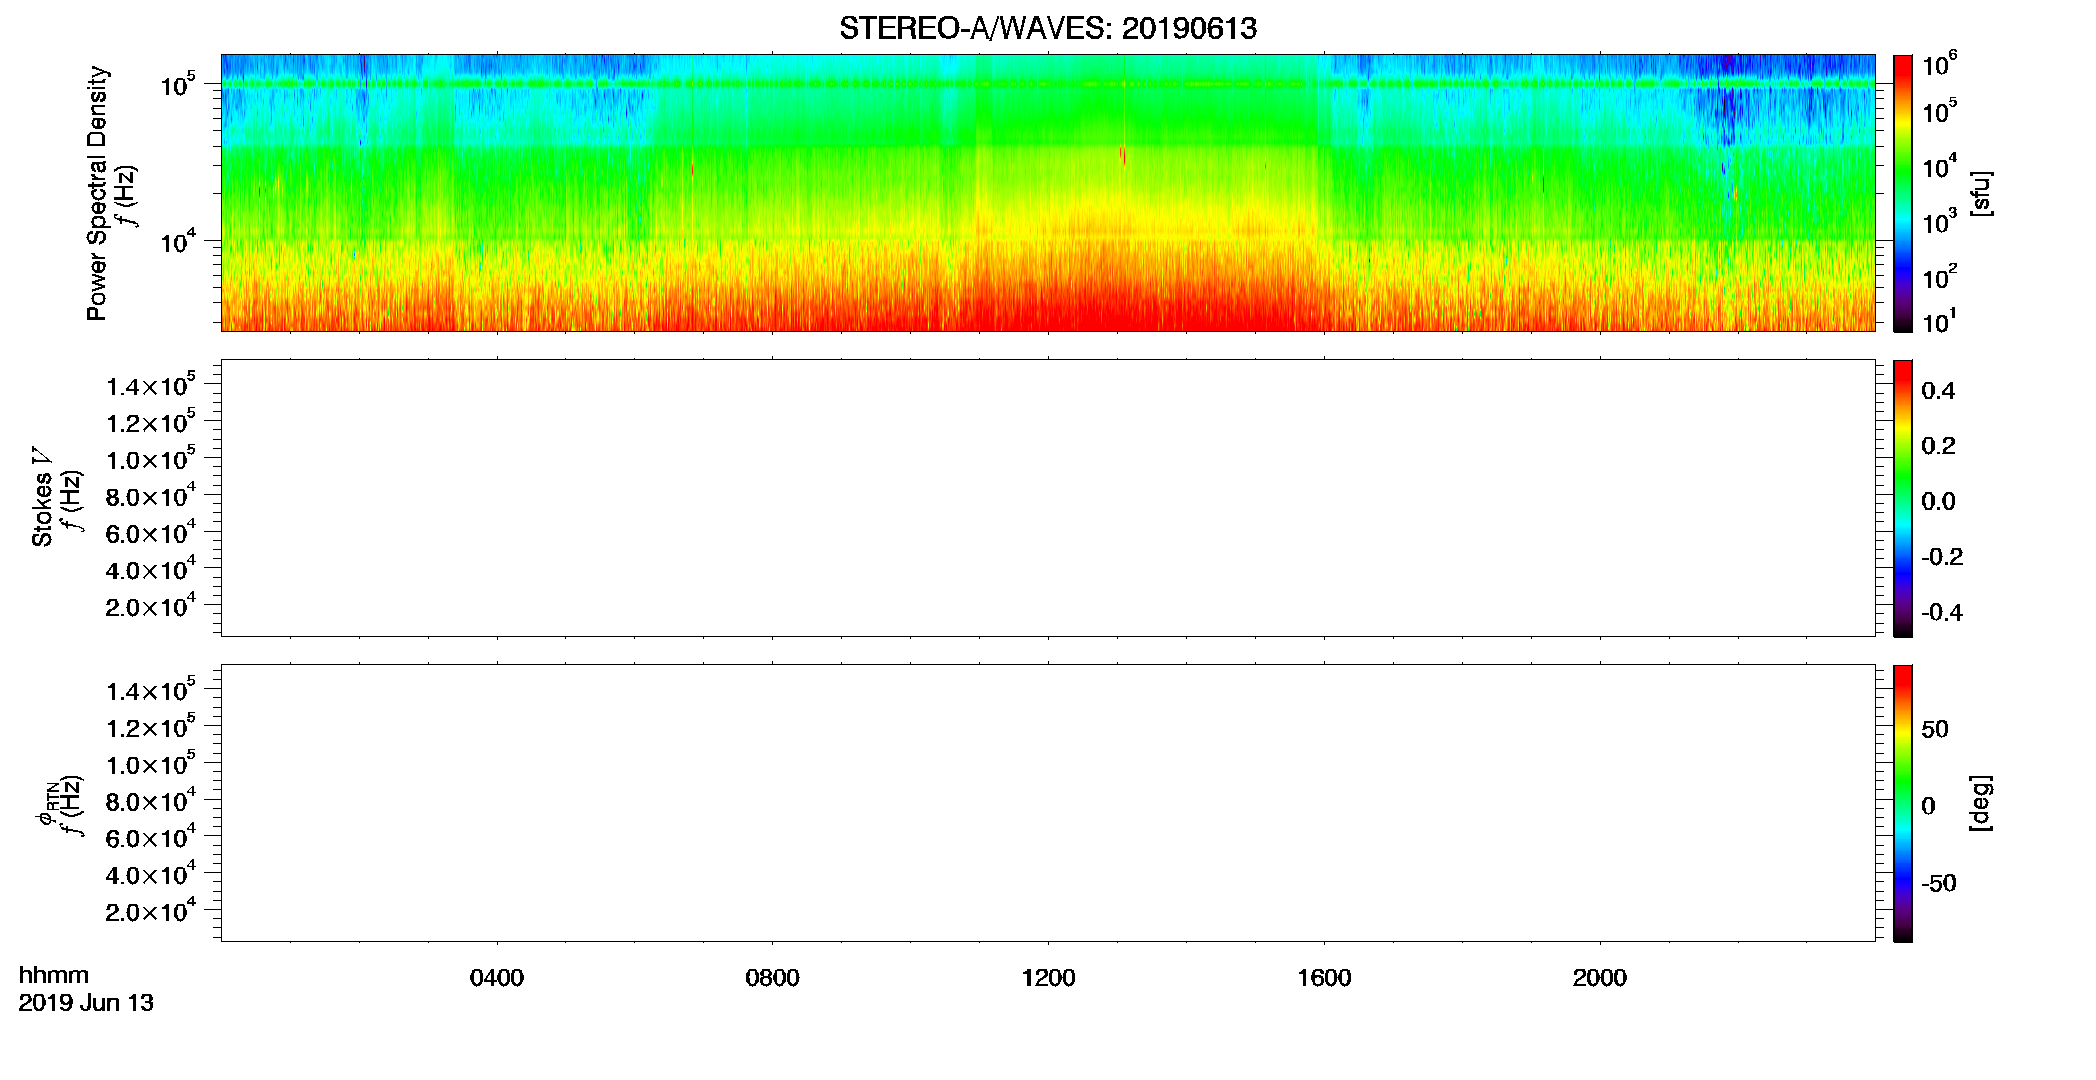
Task: Select the 10^1 label on sfu color bar
Action: coord(1940,322)
